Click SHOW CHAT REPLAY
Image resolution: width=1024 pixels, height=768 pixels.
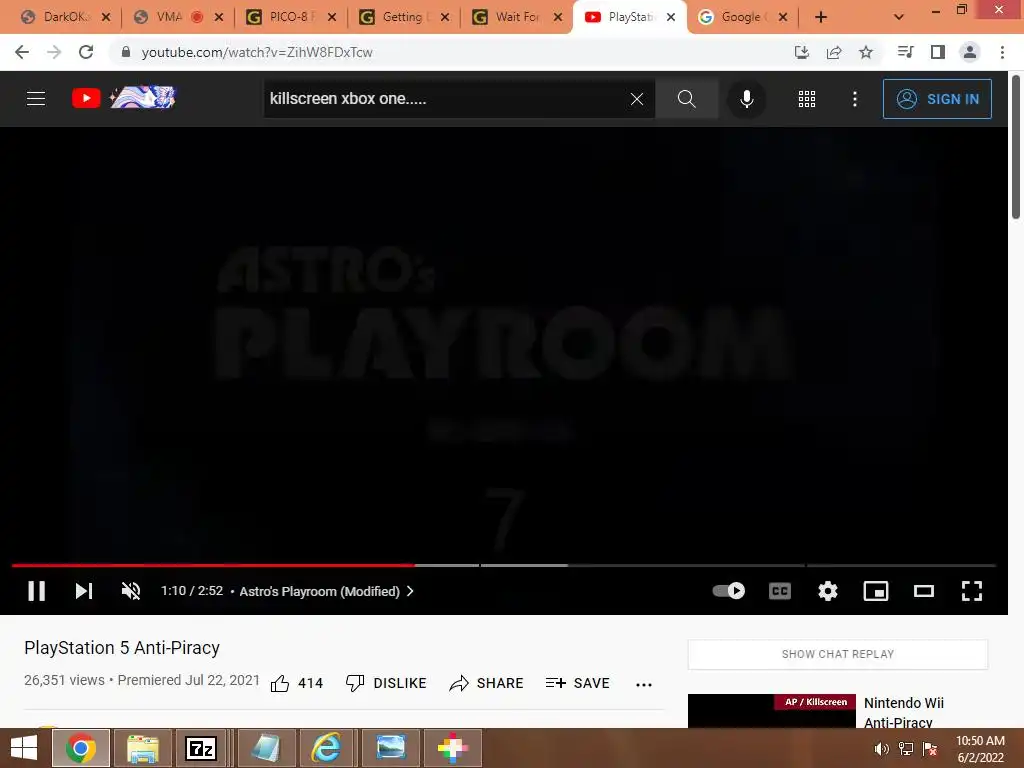click(838, 654)
